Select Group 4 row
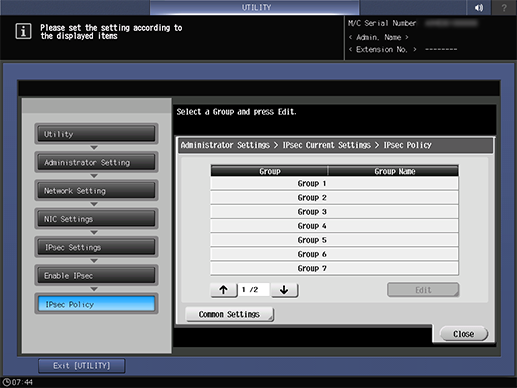Viewport: 517px width, 388px height. point(334,226)
